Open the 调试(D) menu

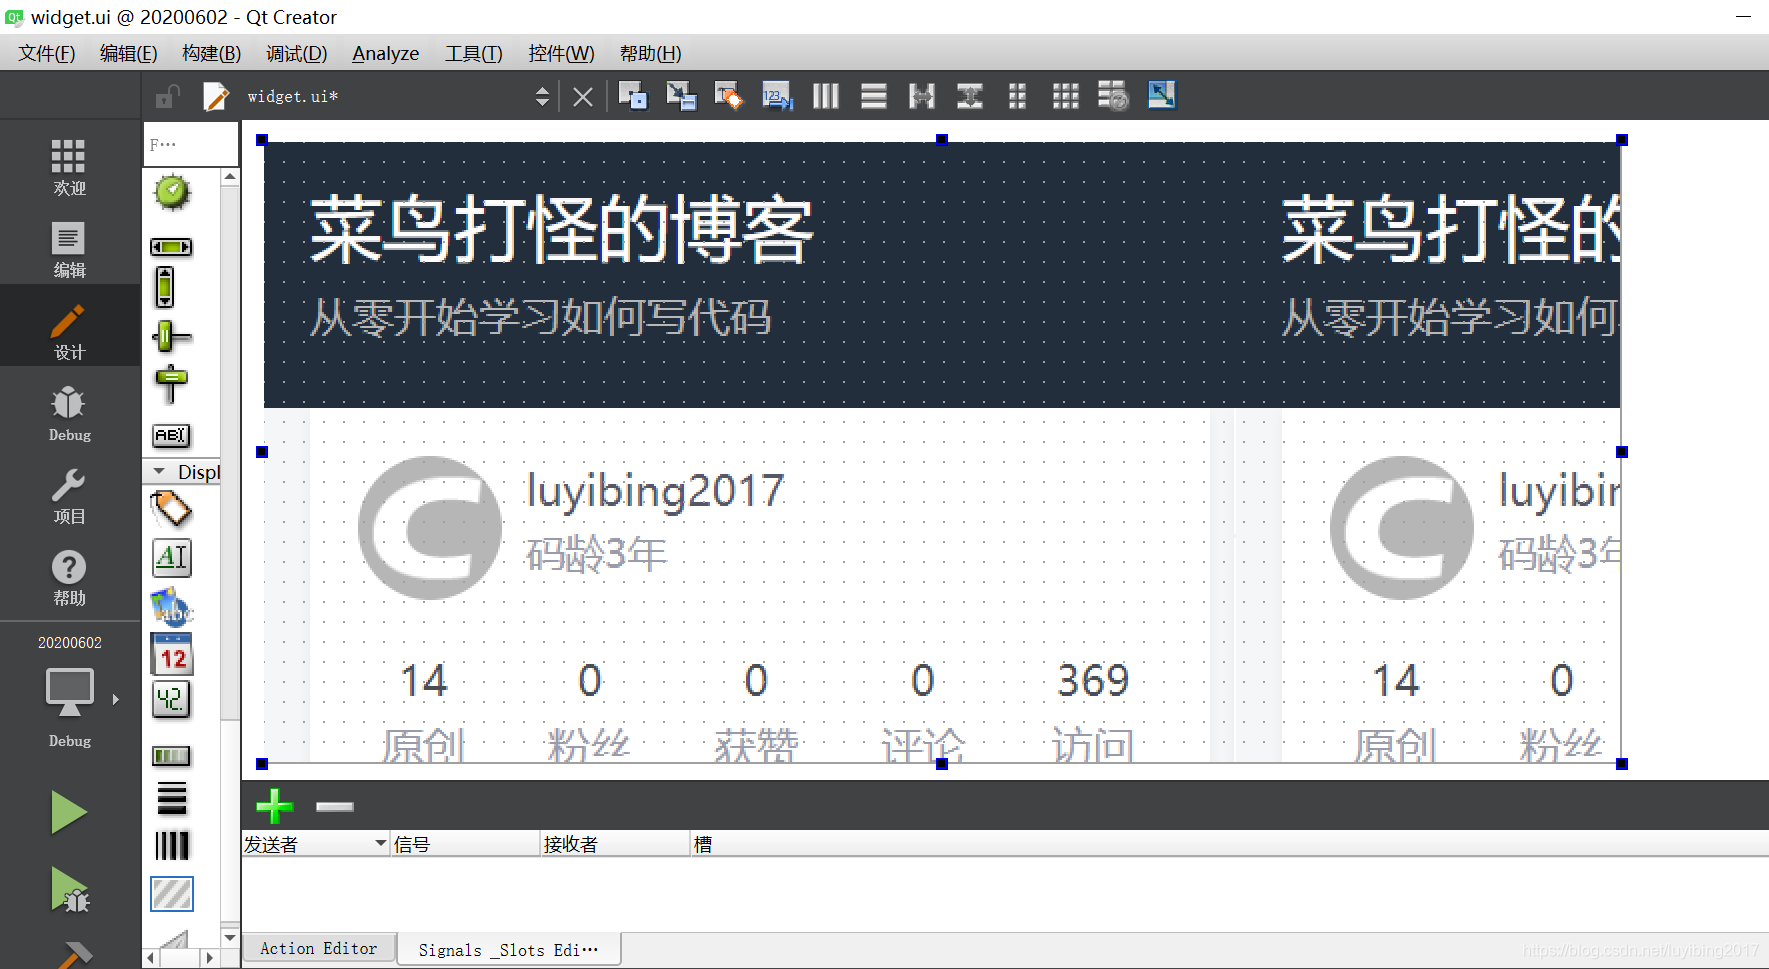(296, 53)
